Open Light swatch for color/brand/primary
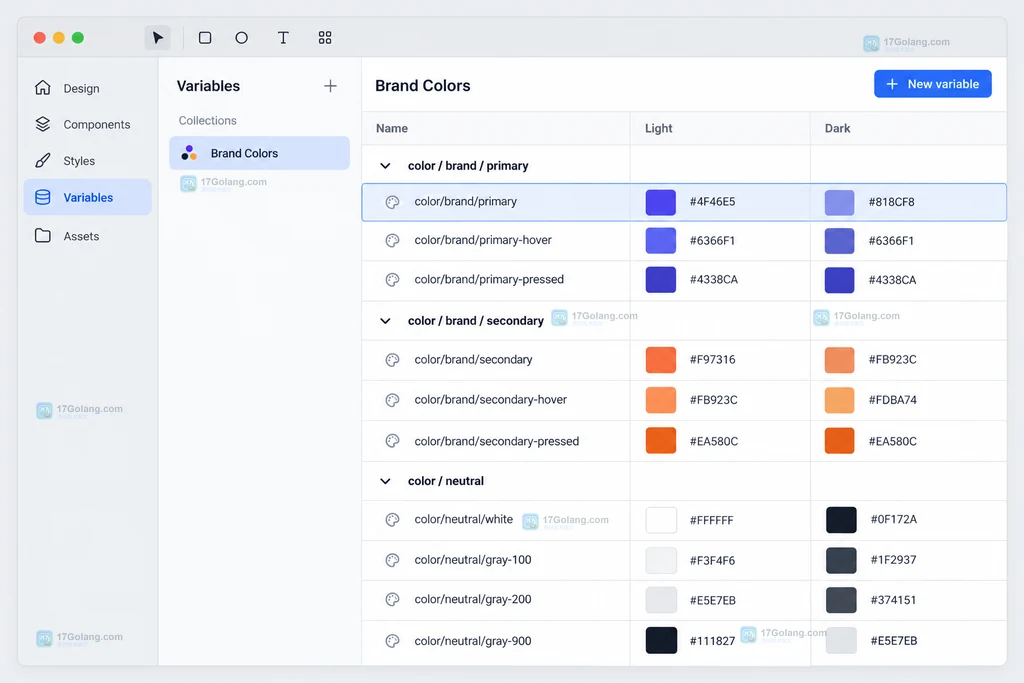The height and width of the screenshot is (683, 1024). coord(661,202)
